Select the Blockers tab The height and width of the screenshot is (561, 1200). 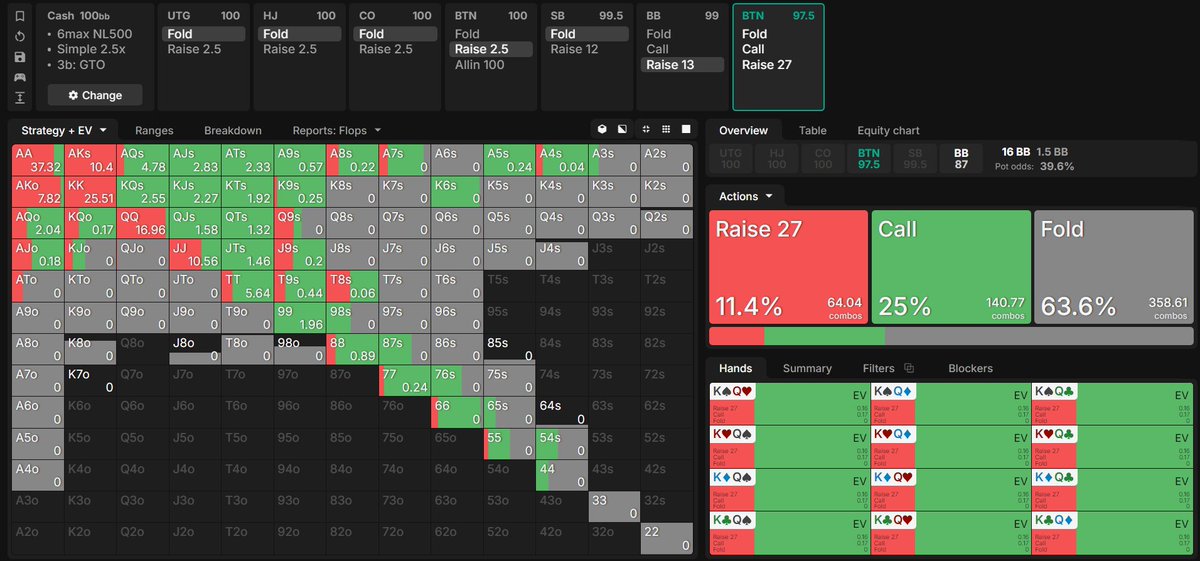pos(970,368)
